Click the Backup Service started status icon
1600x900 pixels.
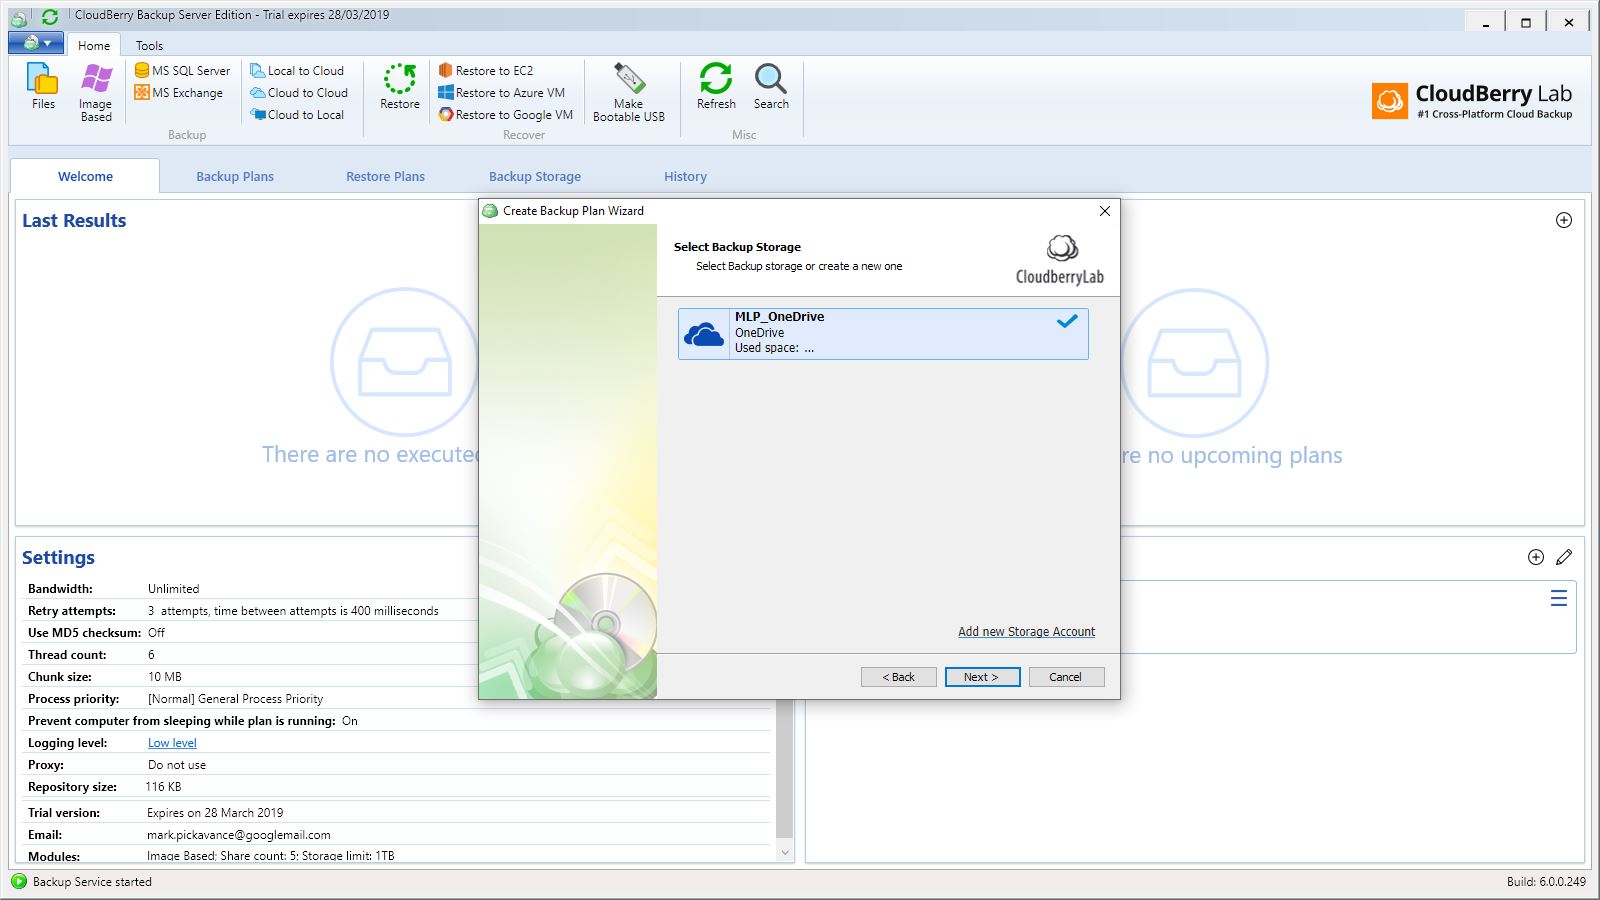click(x=19, y=881)
